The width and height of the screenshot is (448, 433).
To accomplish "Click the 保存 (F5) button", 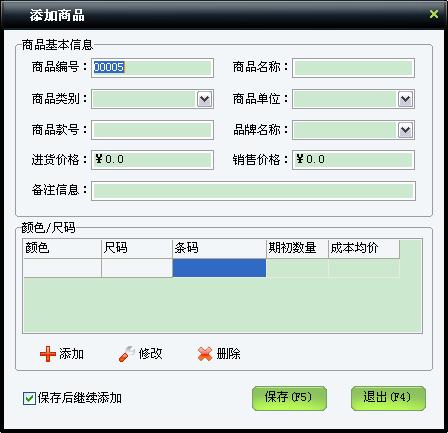I will tap(289, 398).
